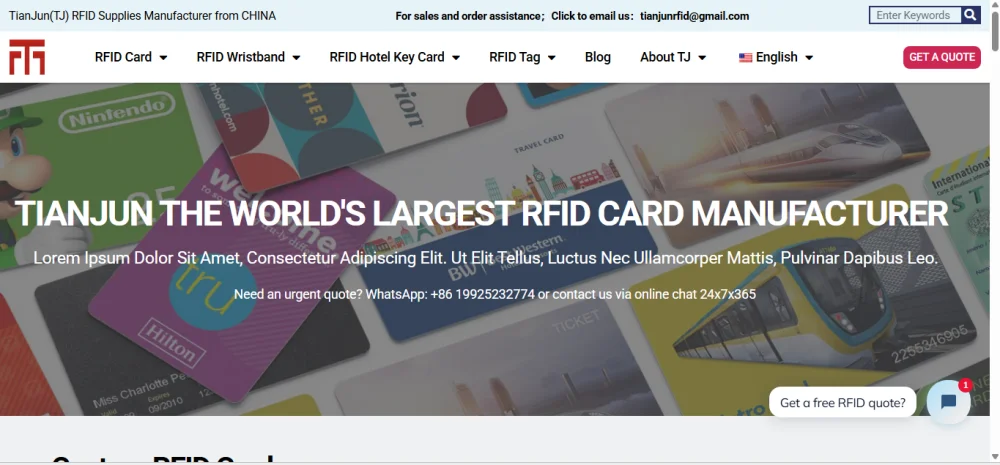The image size is (1000, 465).
Task: Expand the RFID Card dropdown arrow
Action: click(163, 57)
